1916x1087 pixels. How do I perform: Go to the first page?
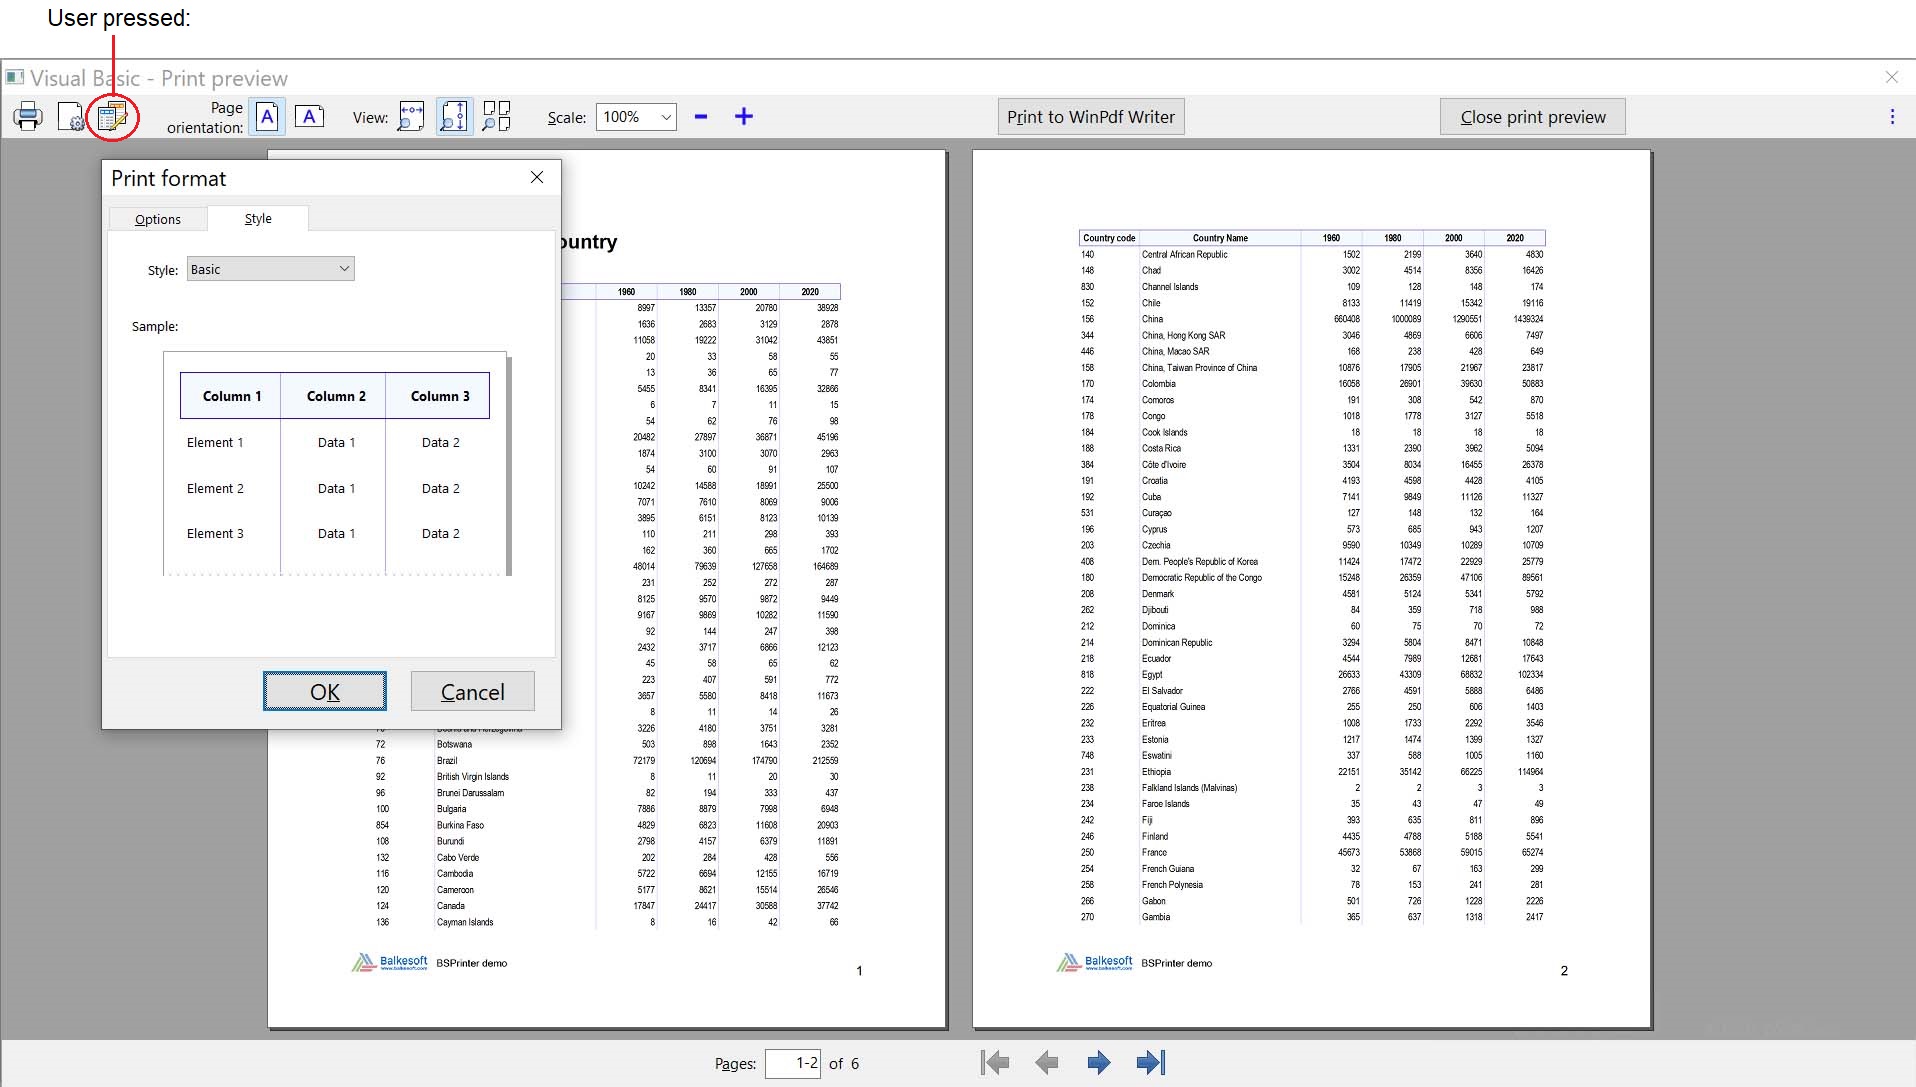point(995,1062)
